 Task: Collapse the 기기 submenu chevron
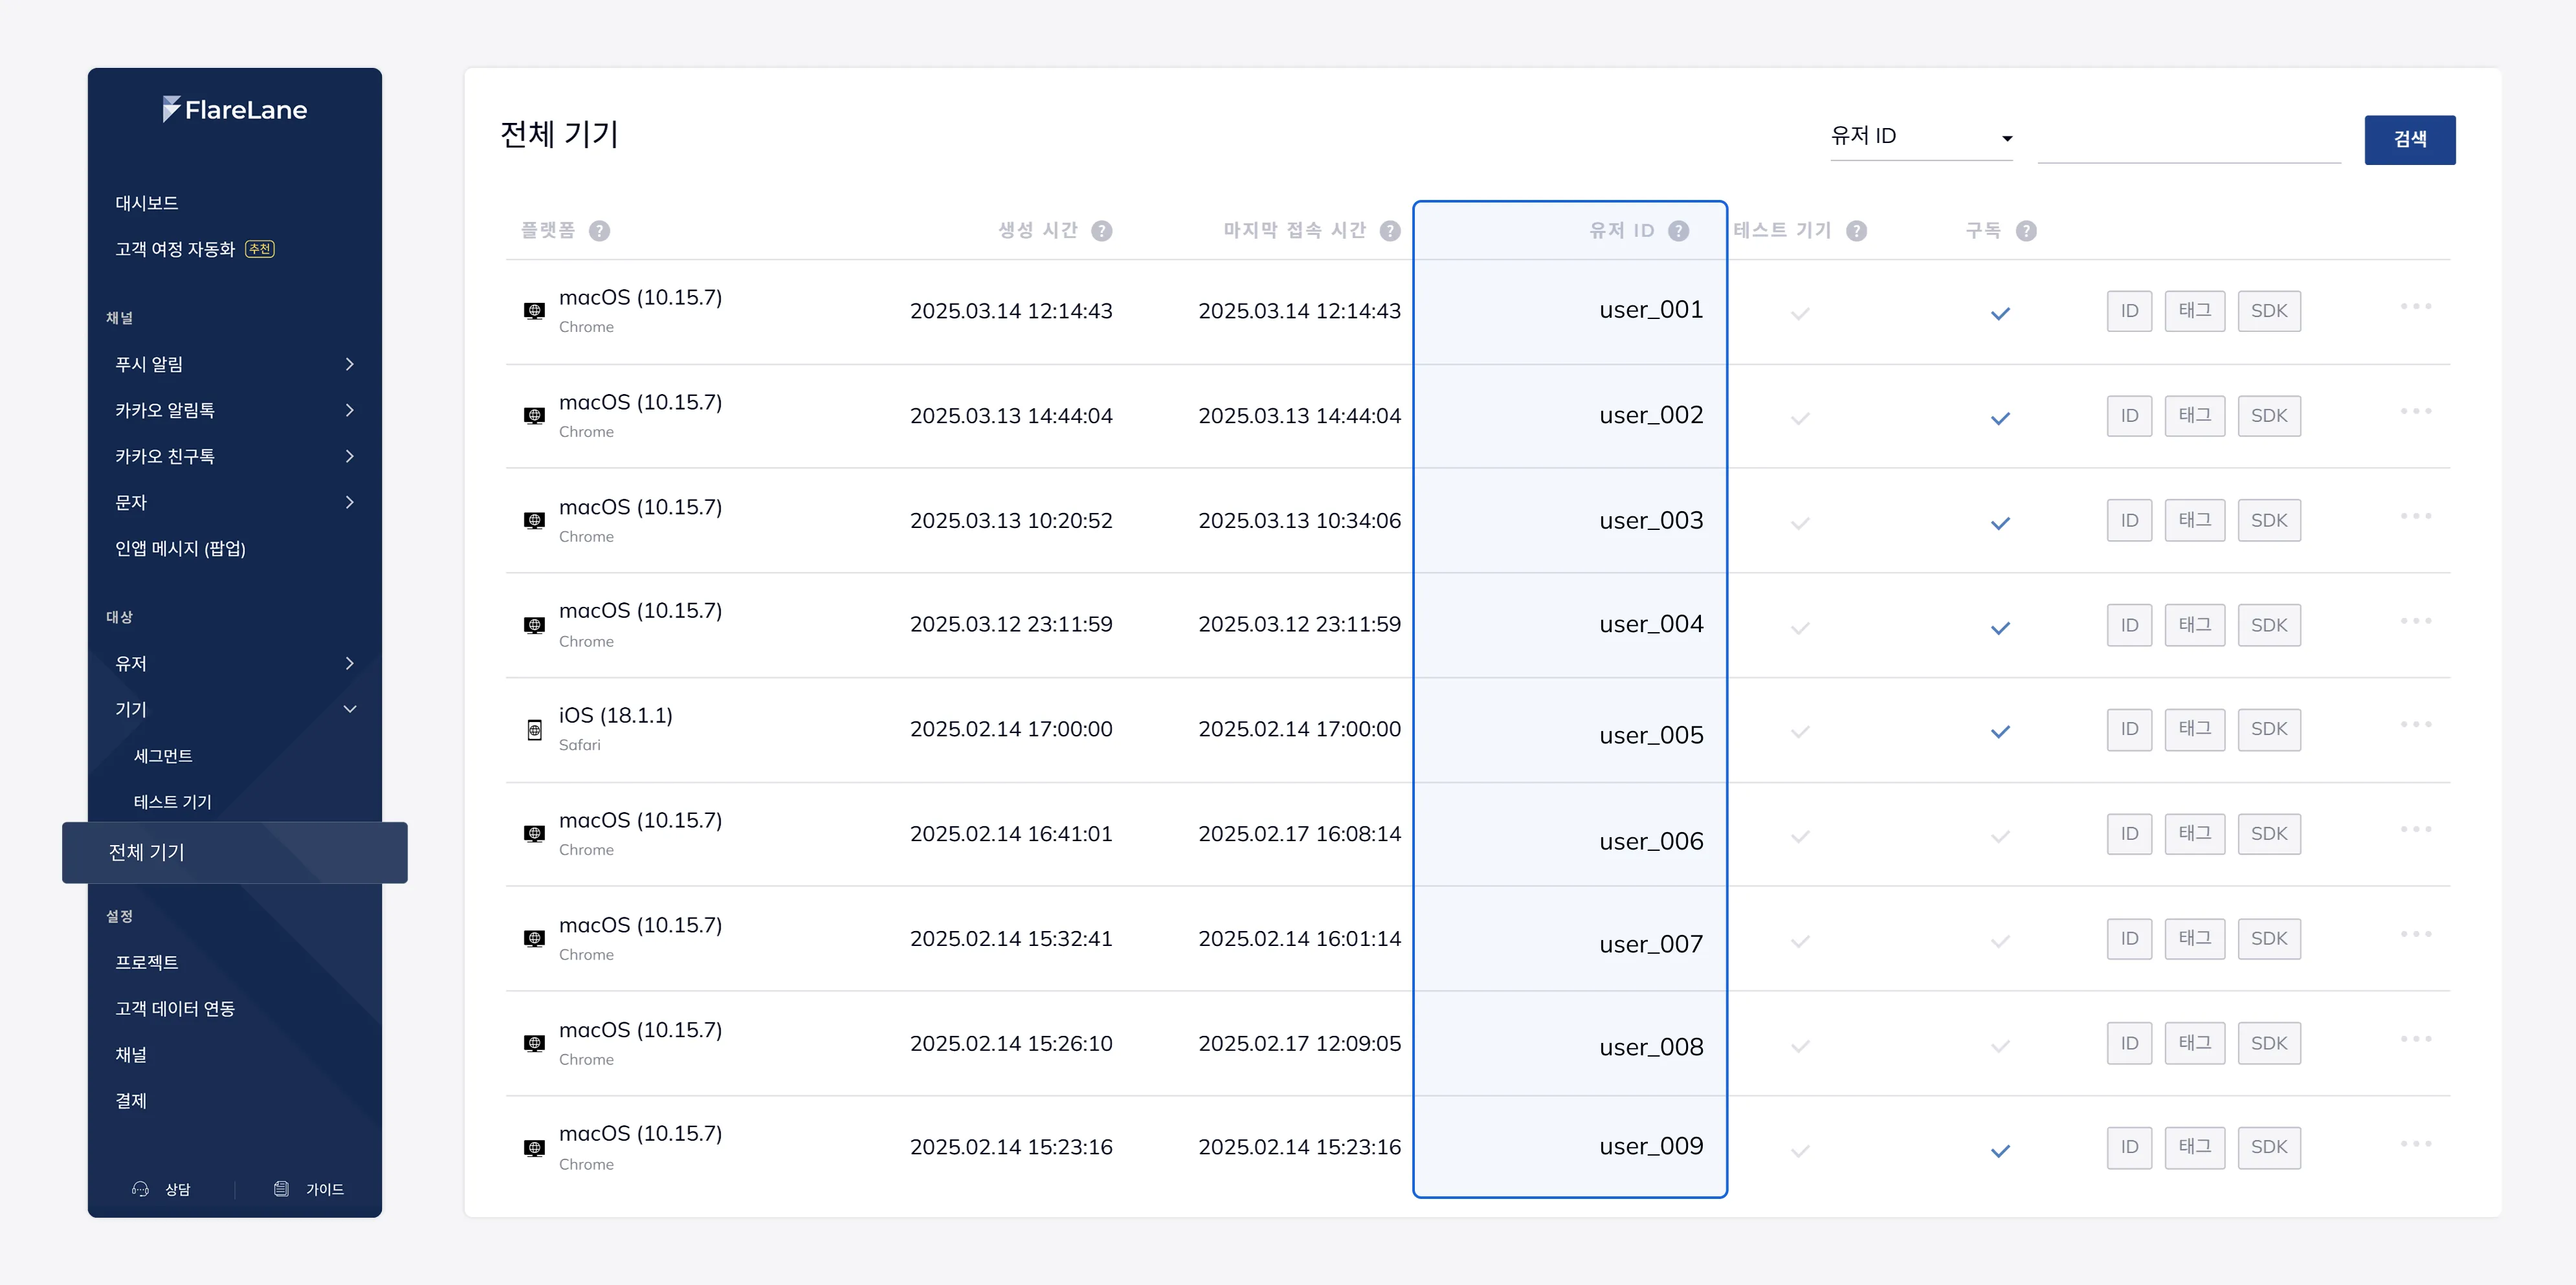pos(350,709)
